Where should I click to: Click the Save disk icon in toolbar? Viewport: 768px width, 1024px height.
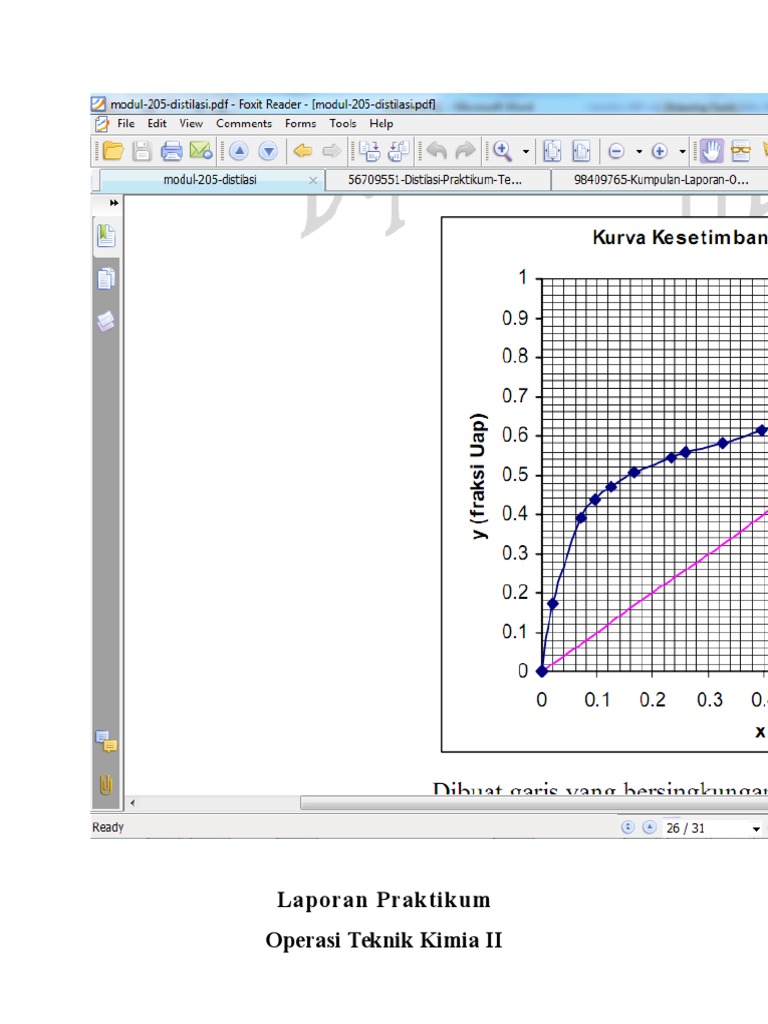click(143, 151)
